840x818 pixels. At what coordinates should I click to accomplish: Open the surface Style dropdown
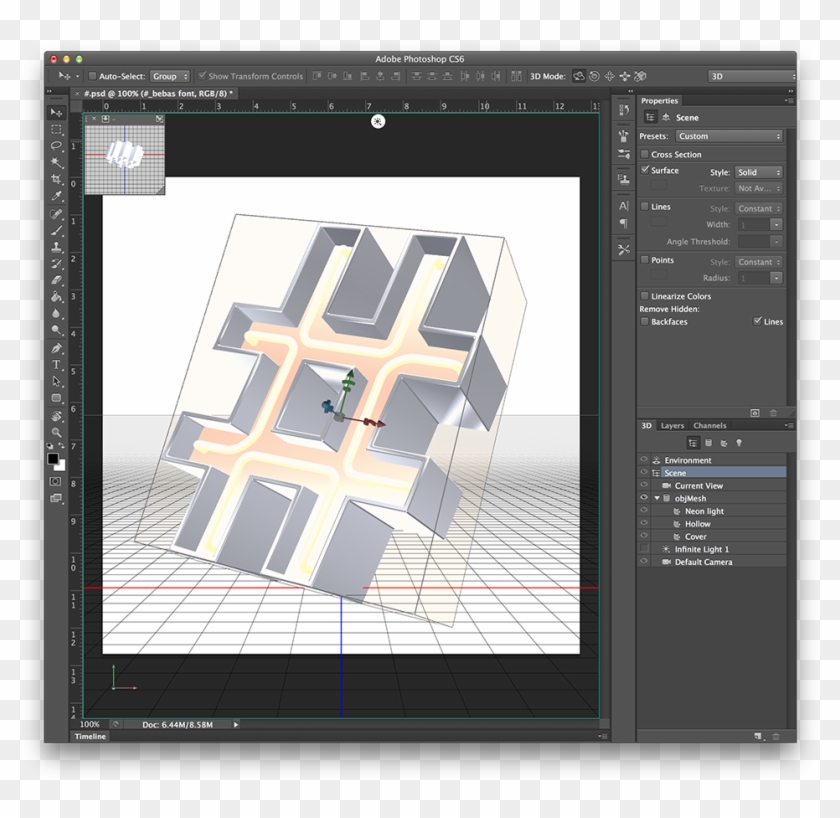click(758, 171)
